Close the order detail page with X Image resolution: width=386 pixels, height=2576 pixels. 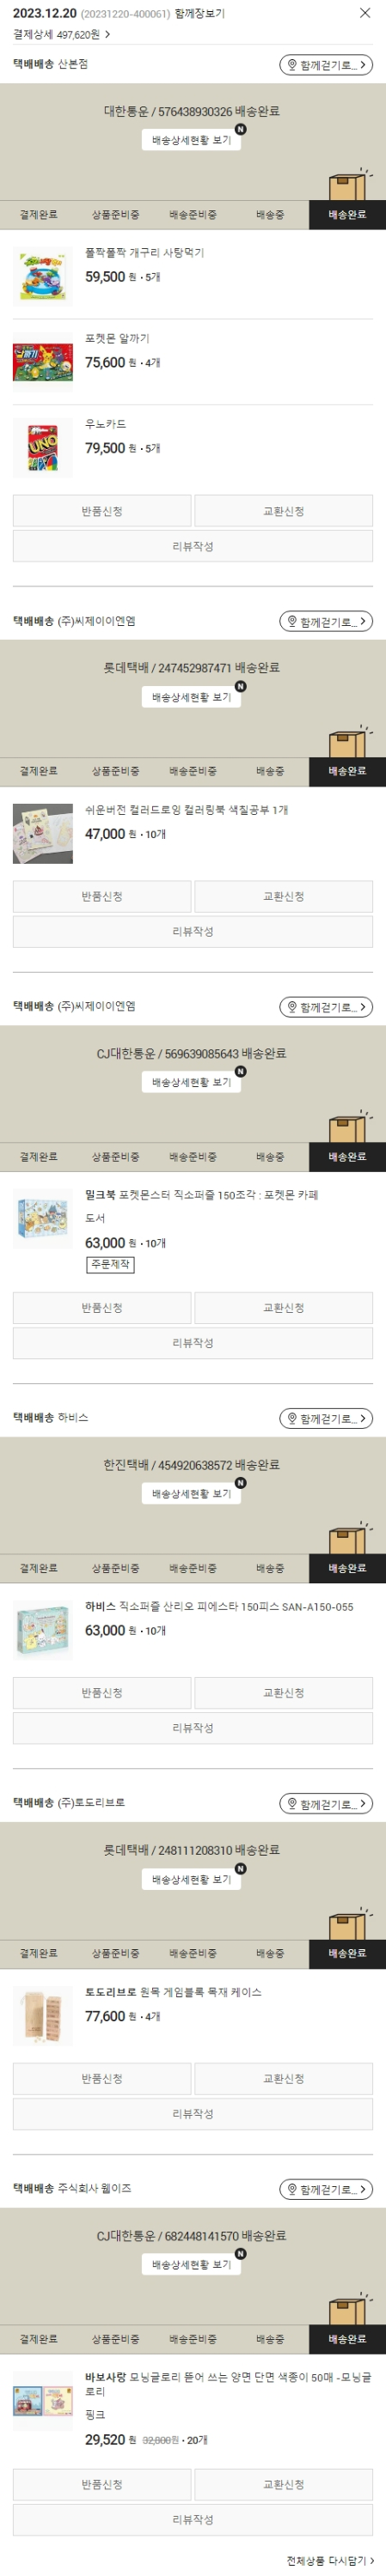click(x=365, y=13)
